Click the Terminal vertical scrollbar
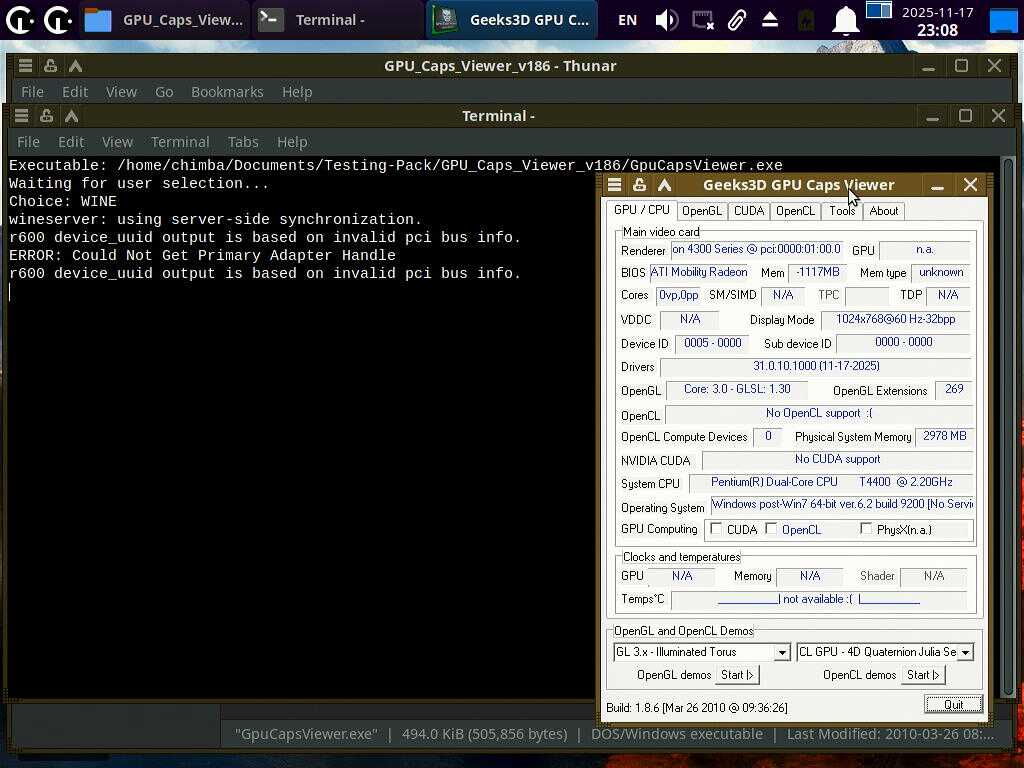The width and height of the screenshot is (1024, 768). click(1008, 428)
